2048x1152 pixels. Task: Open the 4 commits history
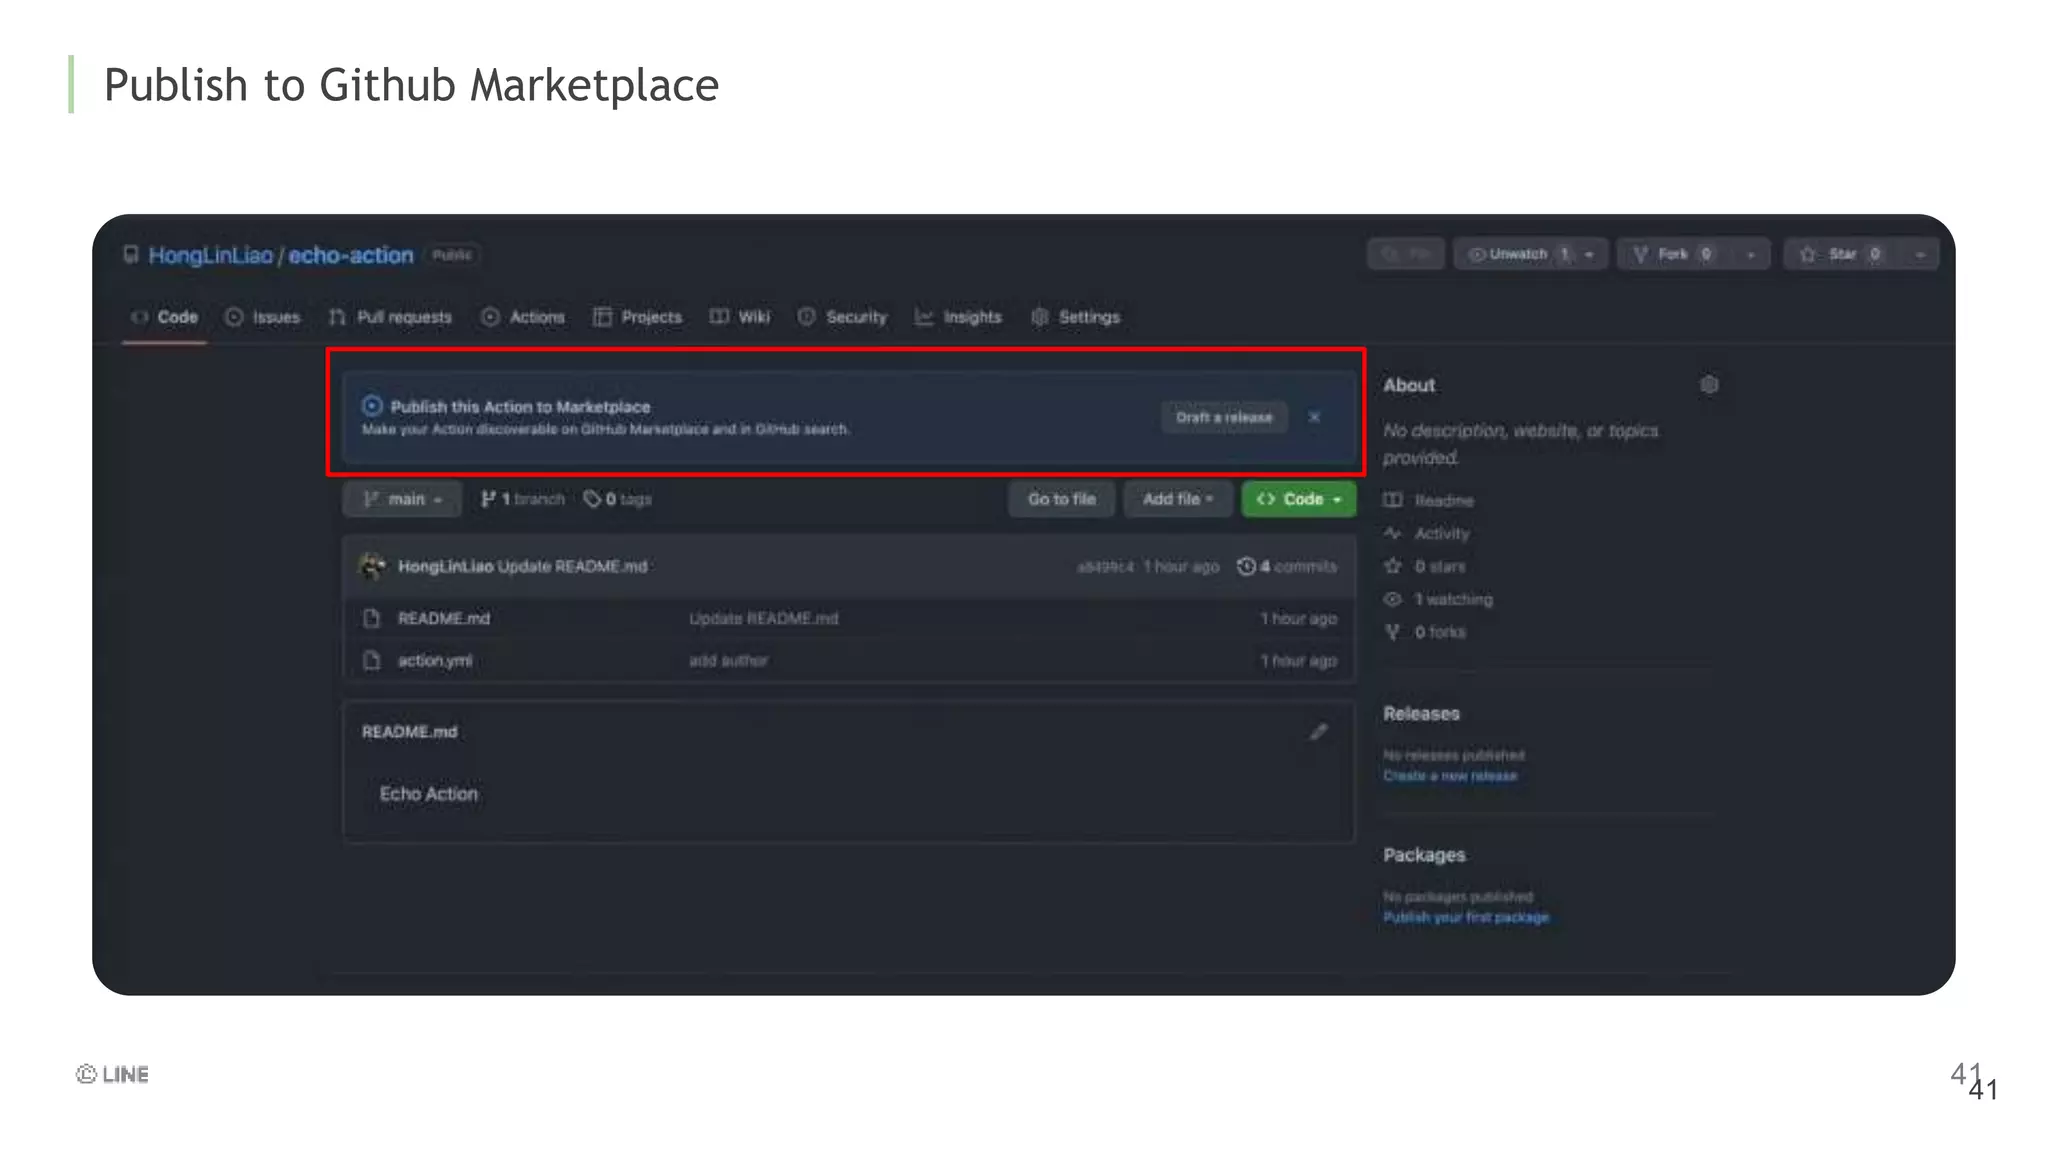[x=1288, y=566]
